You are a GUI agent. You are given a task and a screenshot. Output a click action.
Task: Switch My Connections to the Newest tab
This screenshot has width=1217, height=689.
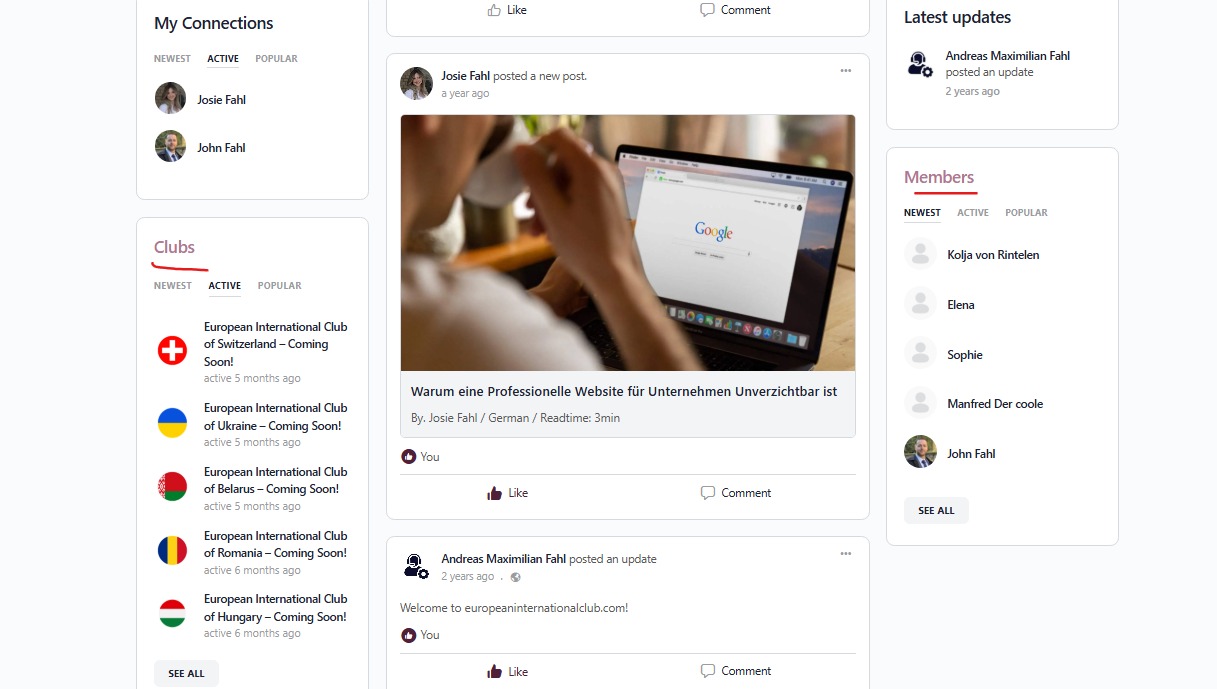pos(172,59)
